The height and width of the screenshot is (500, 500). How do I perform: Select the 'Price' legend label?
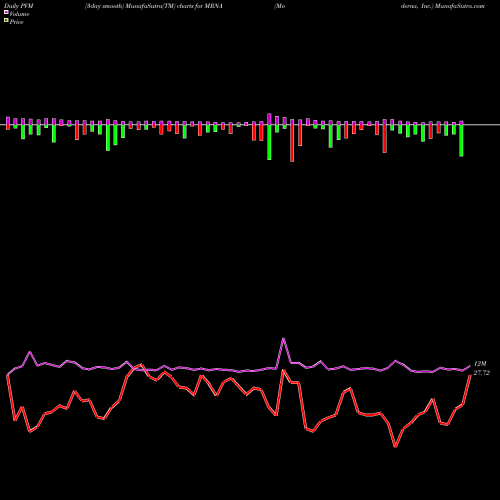click(17, 22)
